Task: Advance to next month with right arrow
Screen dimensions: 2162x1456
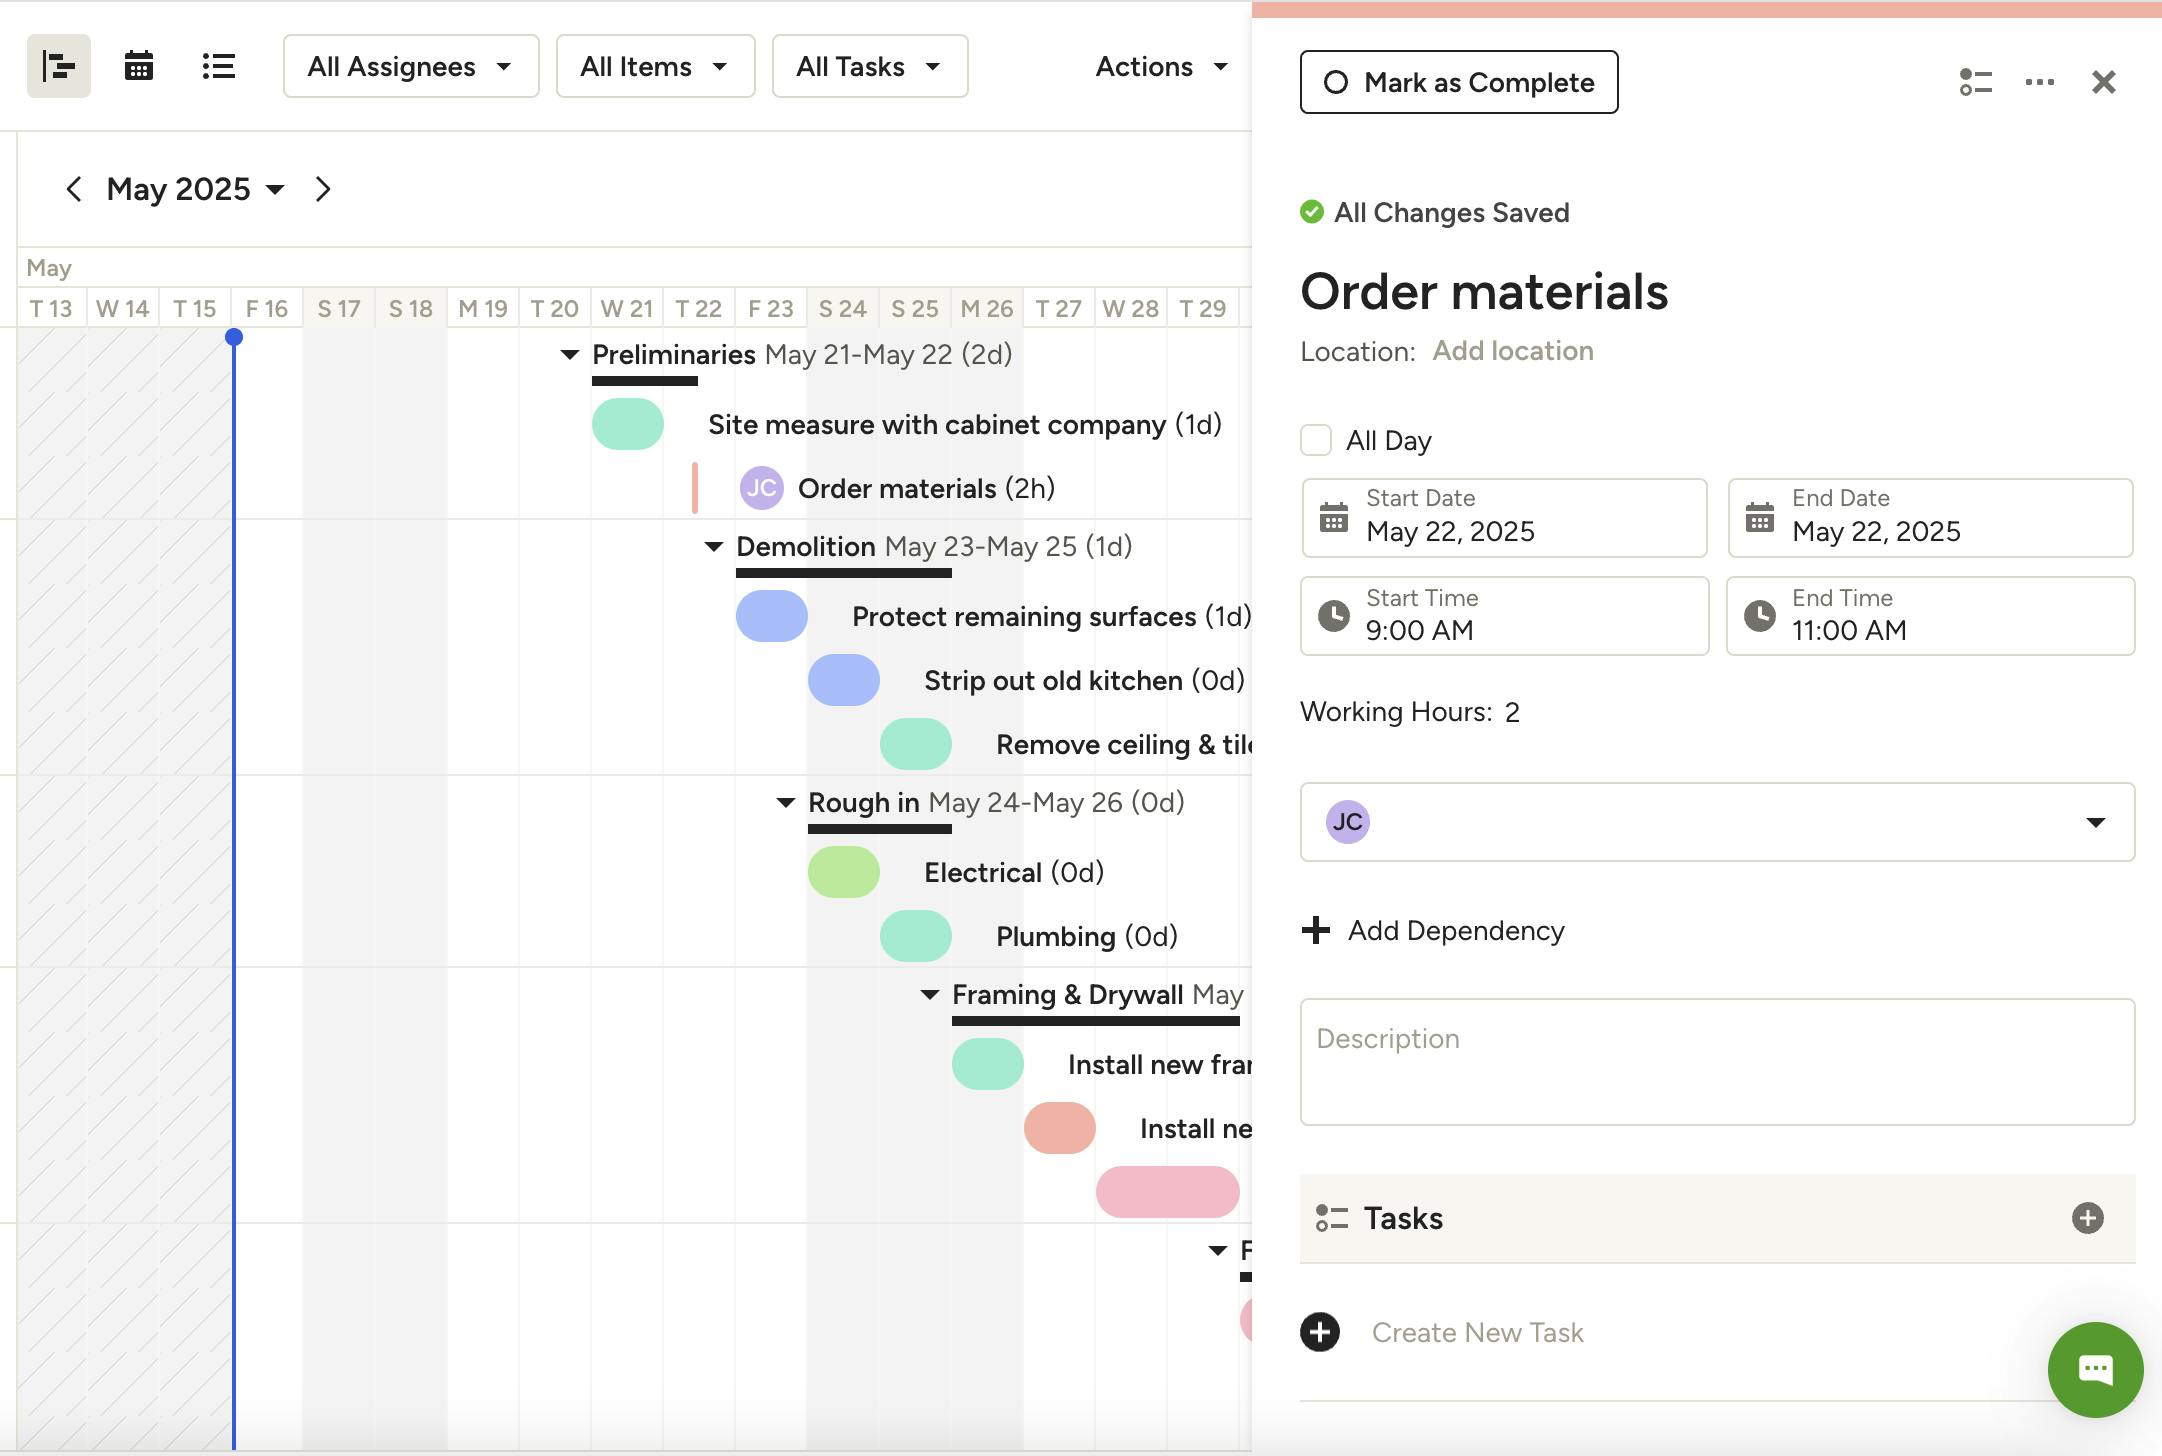Action: (x=322, y=189)
